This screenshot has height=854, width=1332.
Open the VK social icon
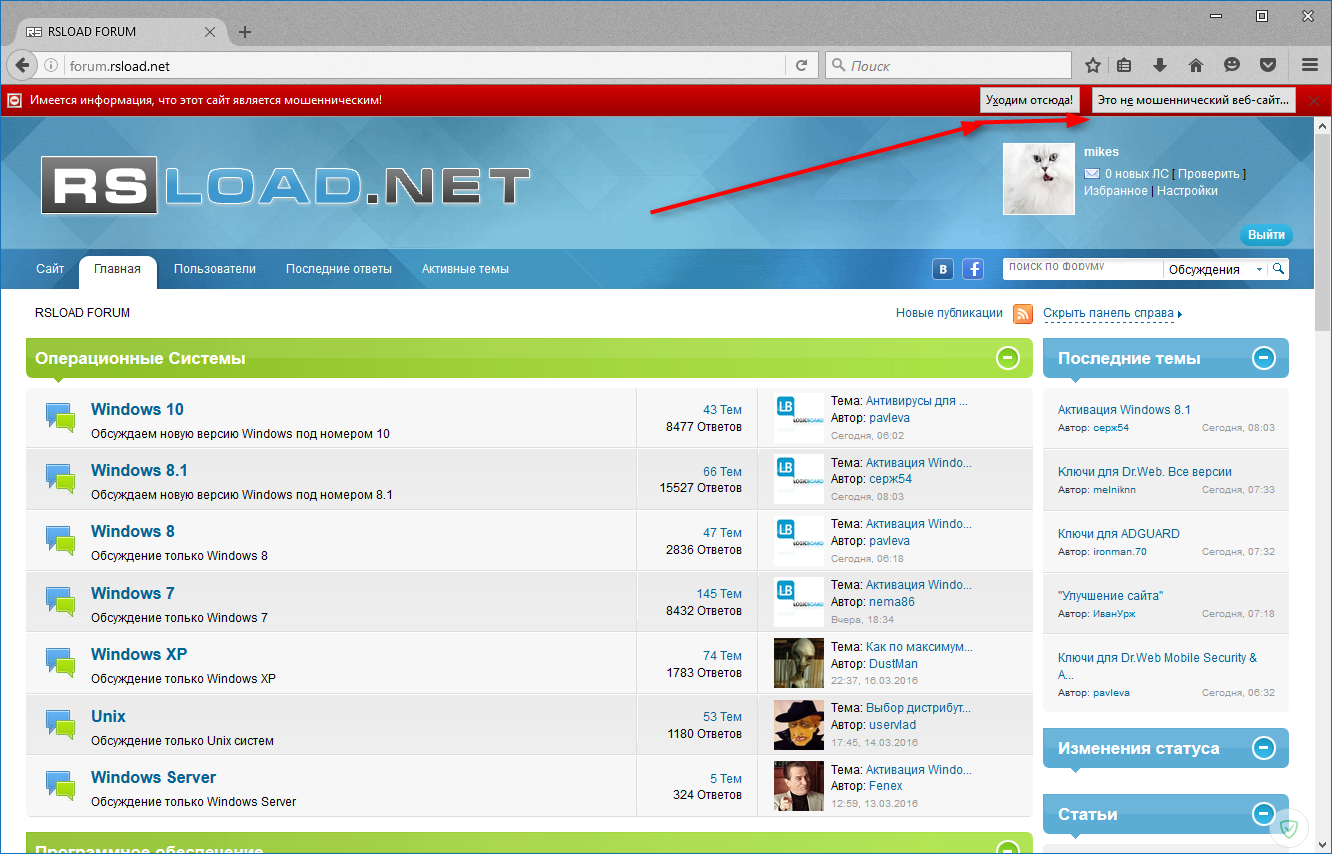tap(943, 269)
